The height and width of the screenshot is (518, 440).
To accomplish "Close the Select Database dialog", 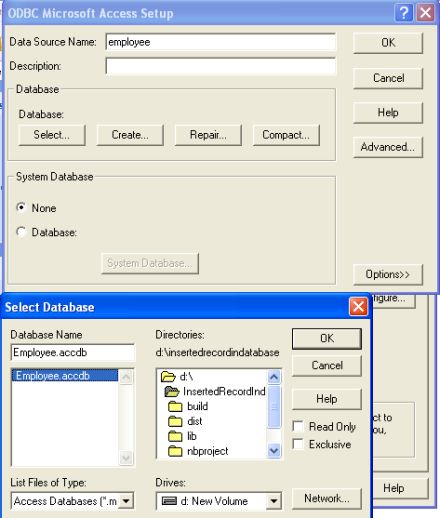I will (358, 306).
